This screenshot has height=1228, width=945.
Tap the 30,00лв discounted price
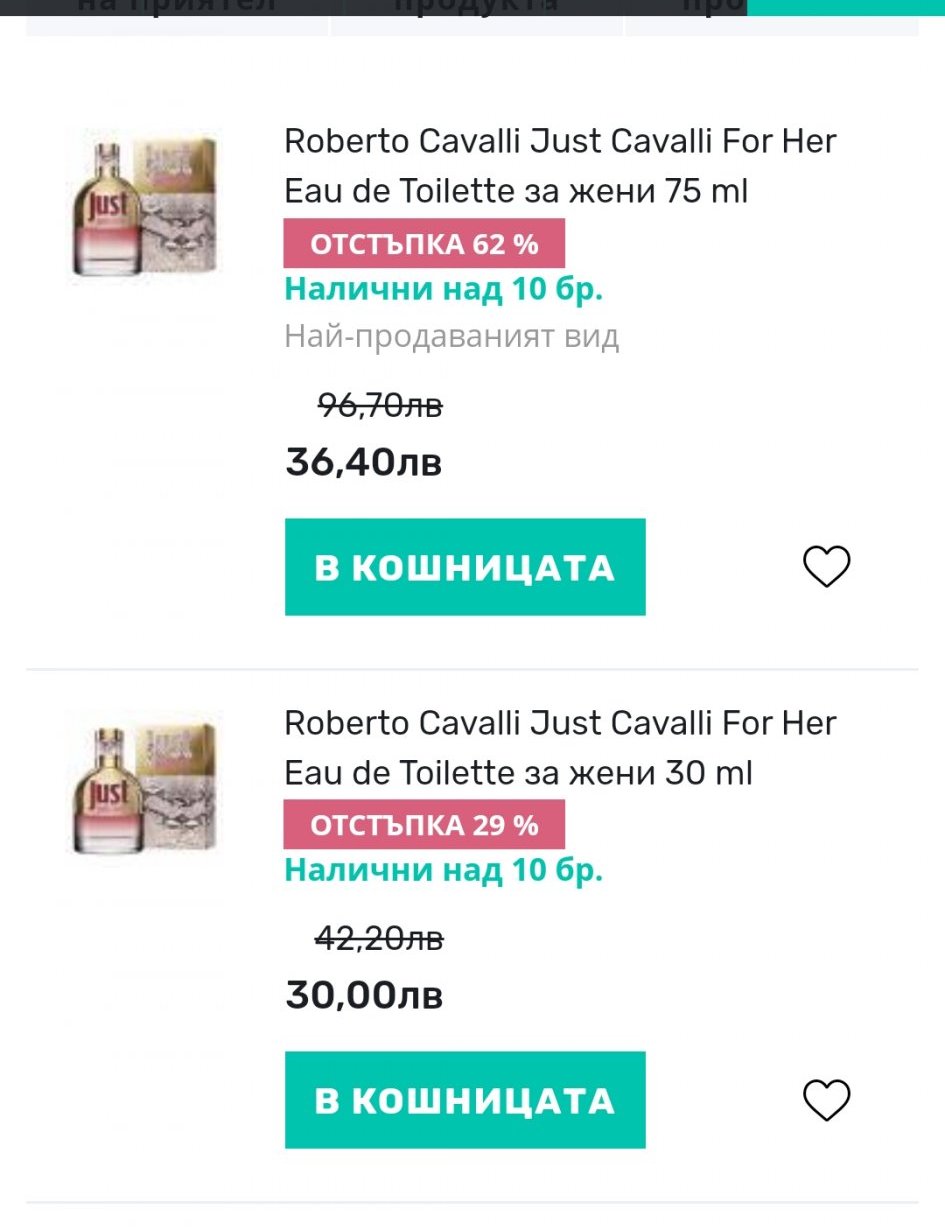click(363, 995)
